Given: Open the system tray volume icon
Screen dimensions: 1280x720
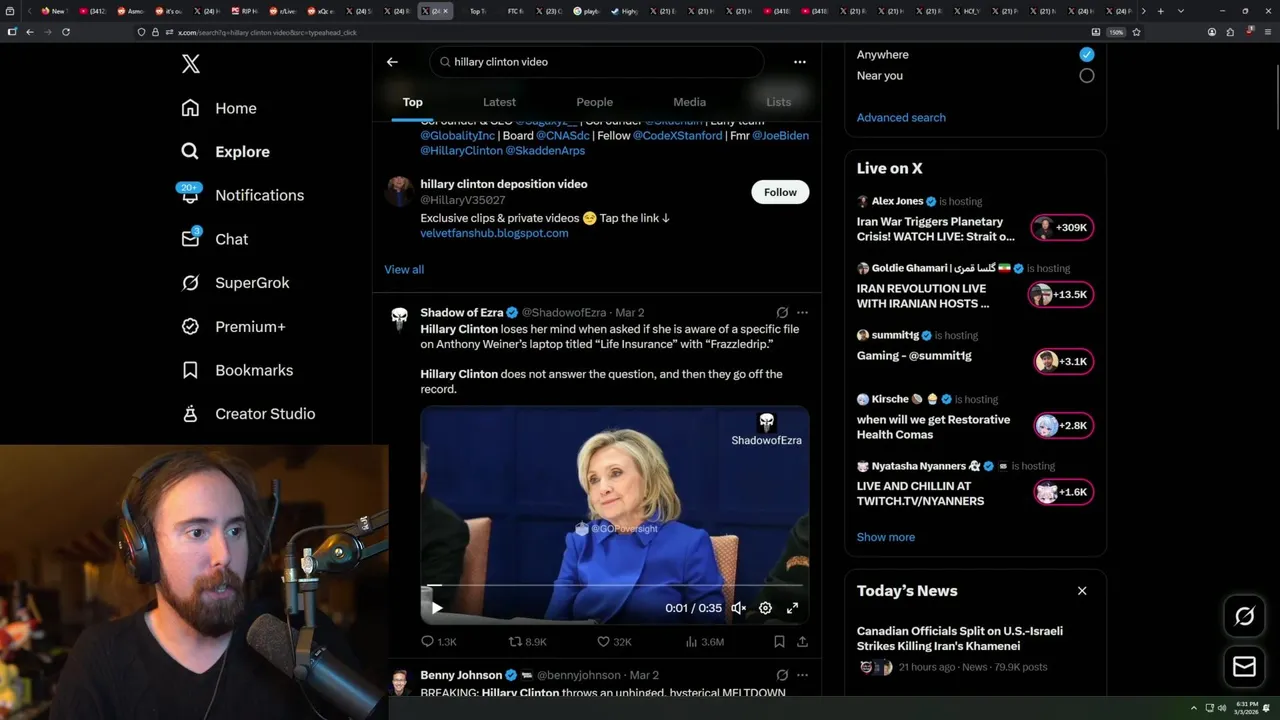Looking at the screenshot, I should coord(1221,708).
